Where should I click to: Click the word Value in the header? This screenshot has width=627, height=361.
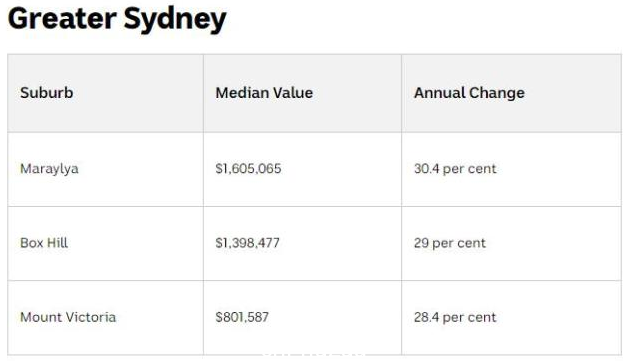(x=294, y=93)
